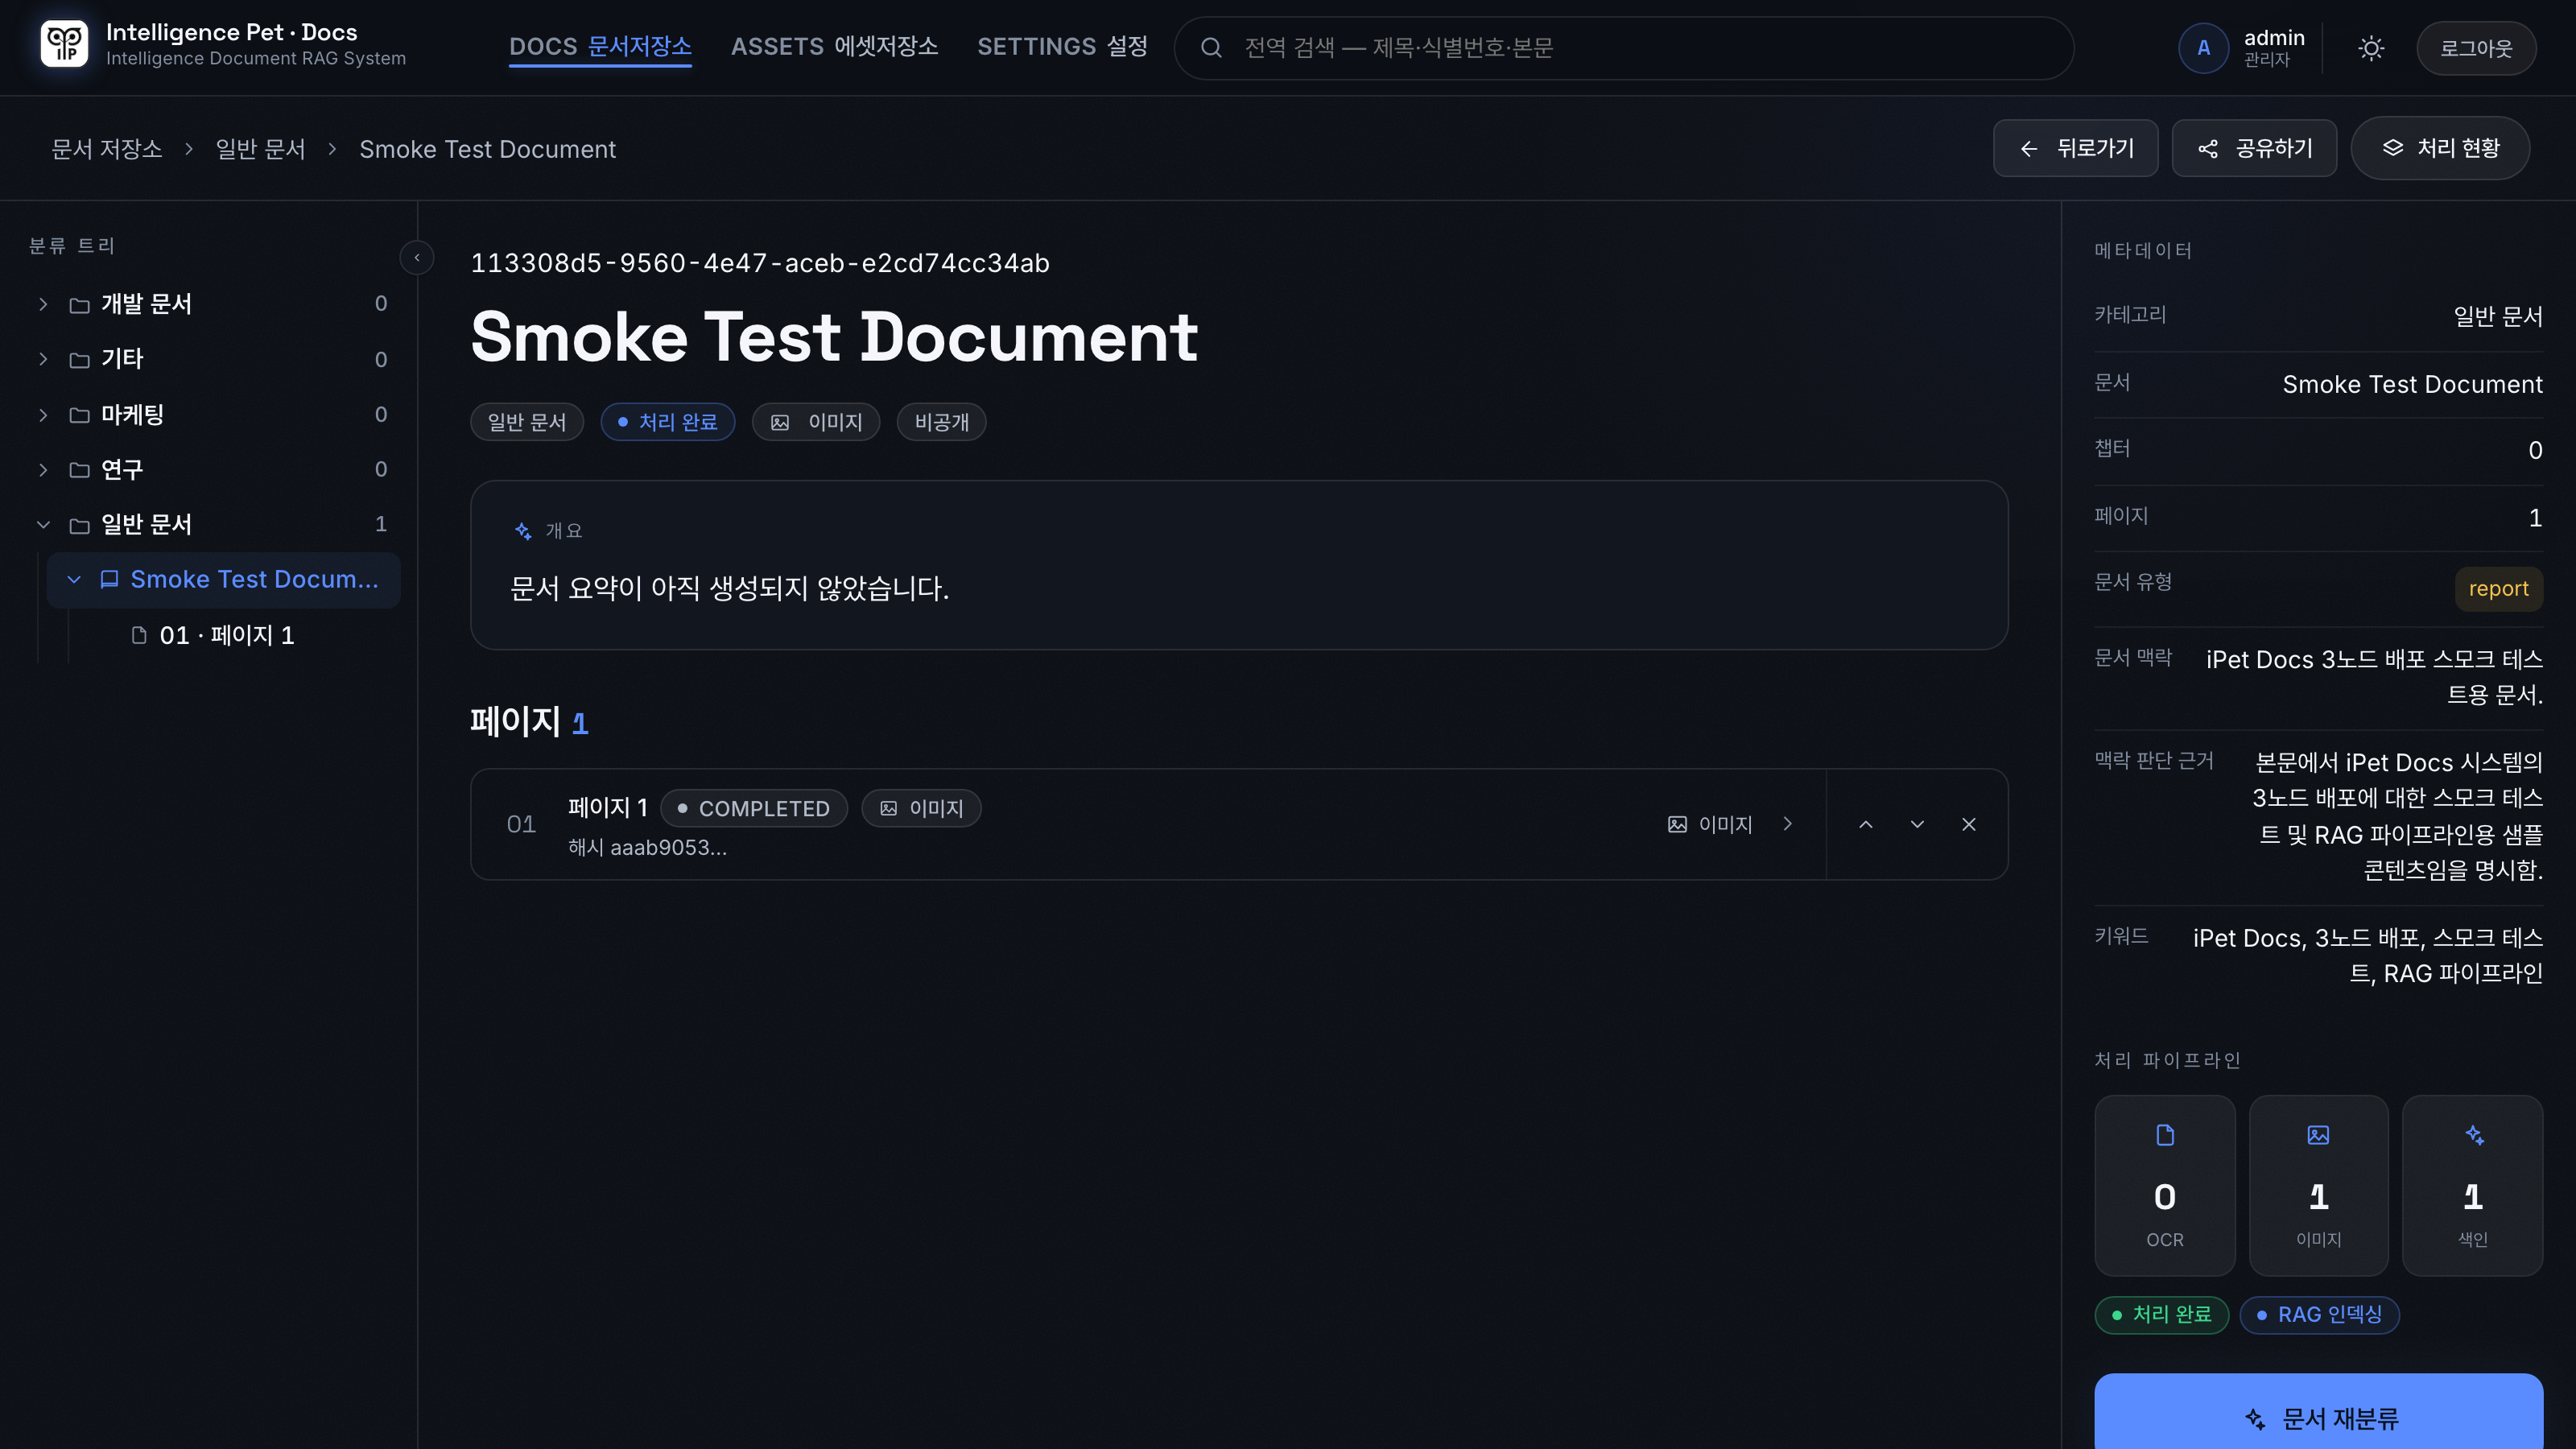Image resolution: width=2576 pixels, height=1449 pixels.
Task: Click 일반 문서 breadcrumb link
Action: click(x=260, y=149)
